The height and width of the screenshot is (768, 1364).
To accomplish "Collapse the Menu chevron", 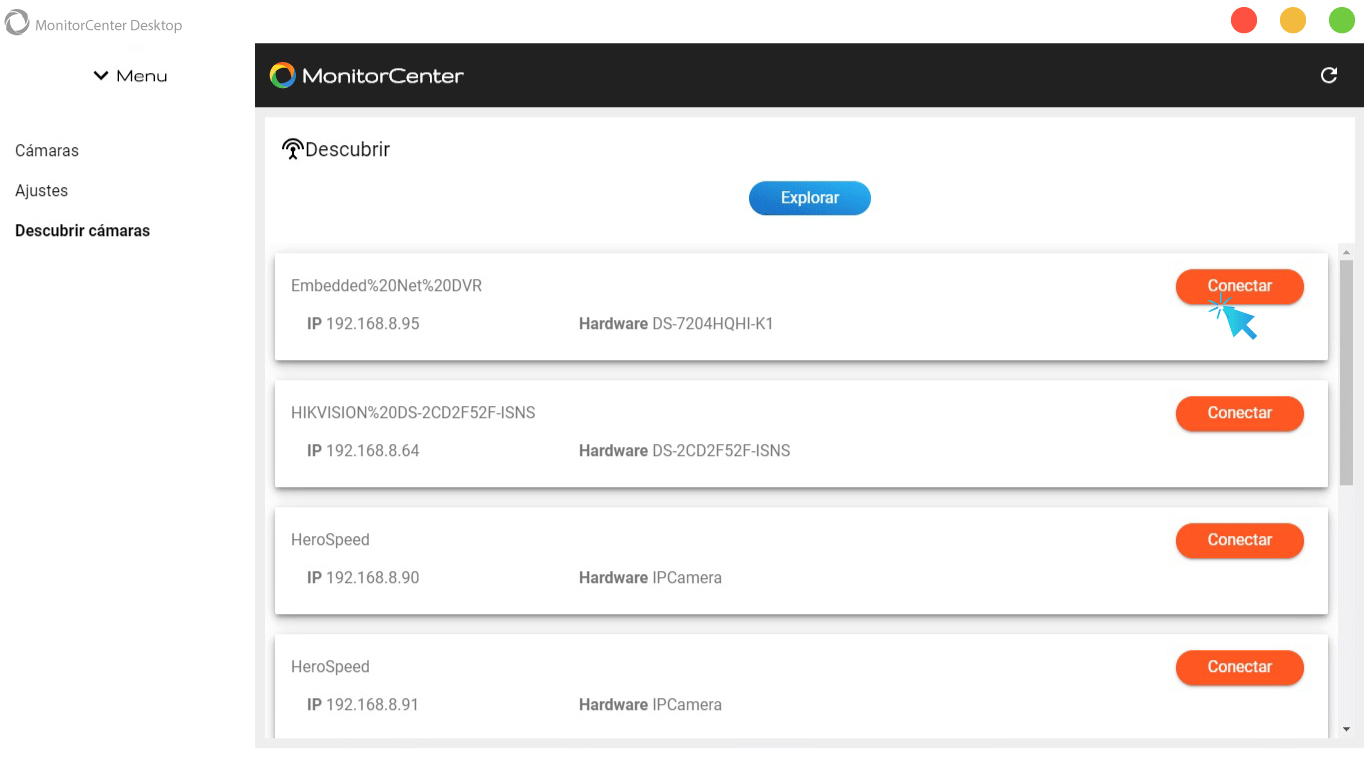I will (101, 75).
